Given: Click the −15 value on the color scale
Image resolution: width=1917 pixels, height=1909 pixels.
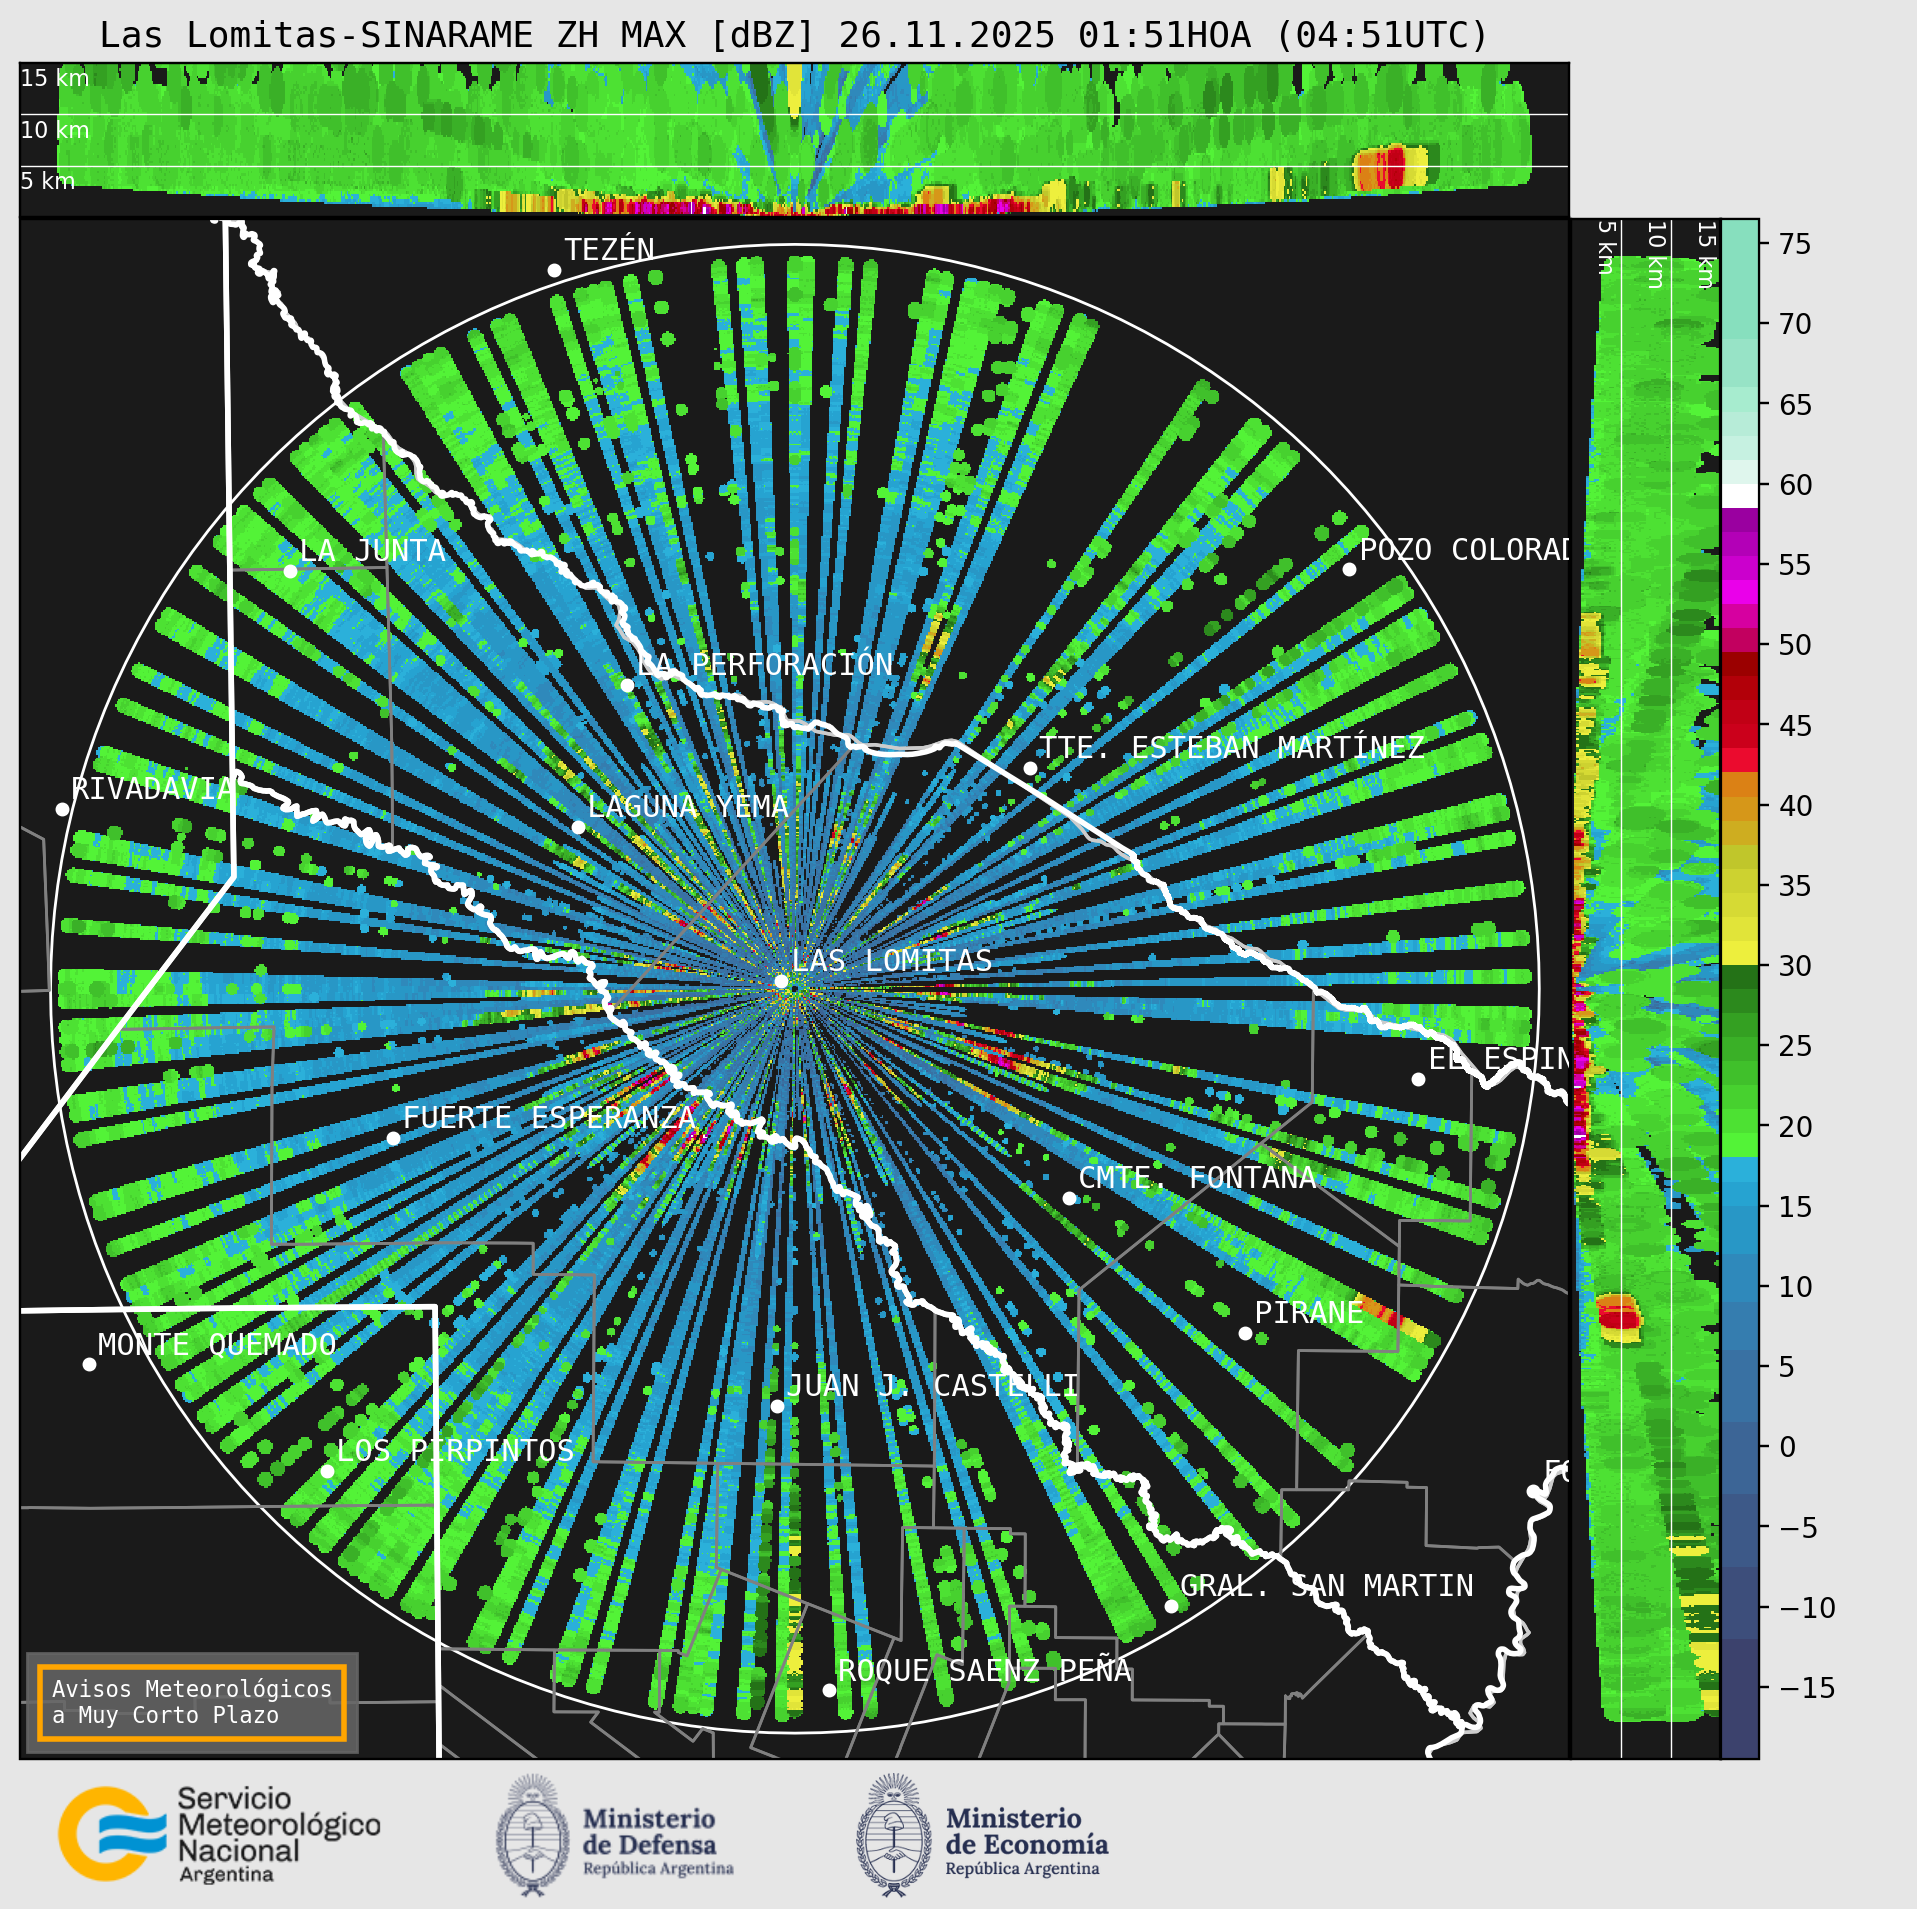Looking at the screenshot, I should point(1808,1688).
